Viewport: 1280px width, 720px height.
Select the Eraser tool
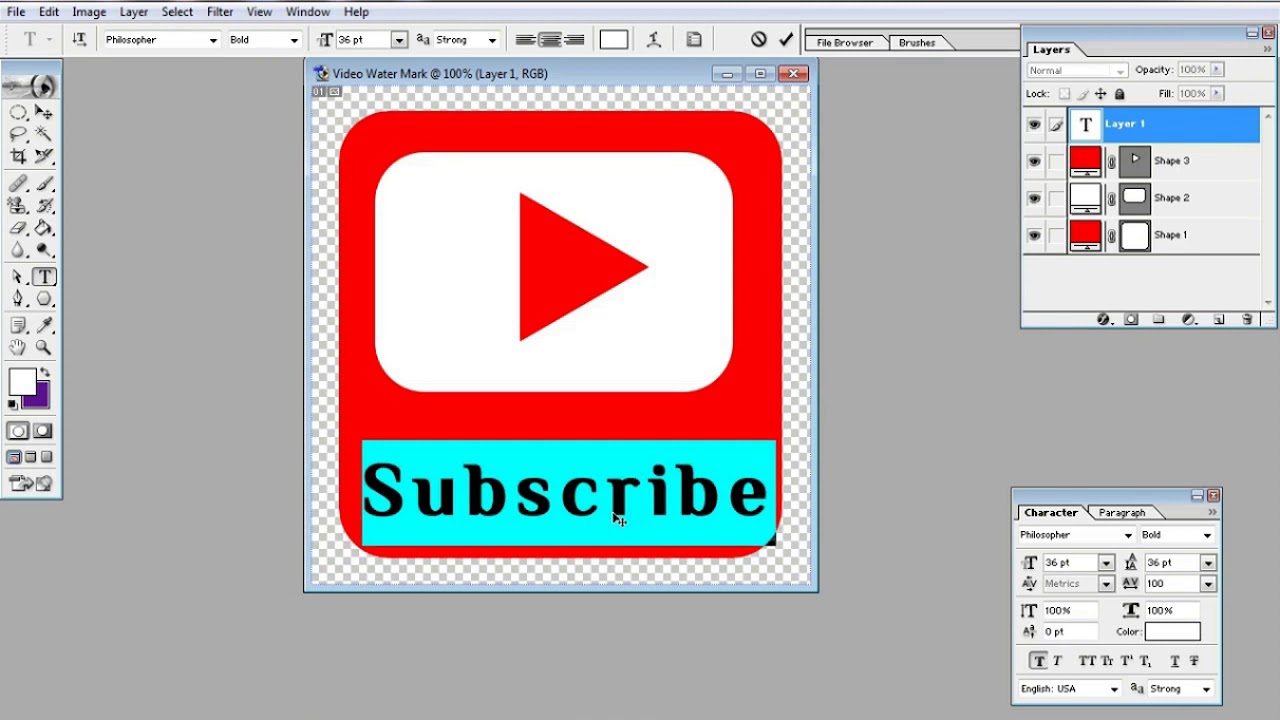pos(18,228)
